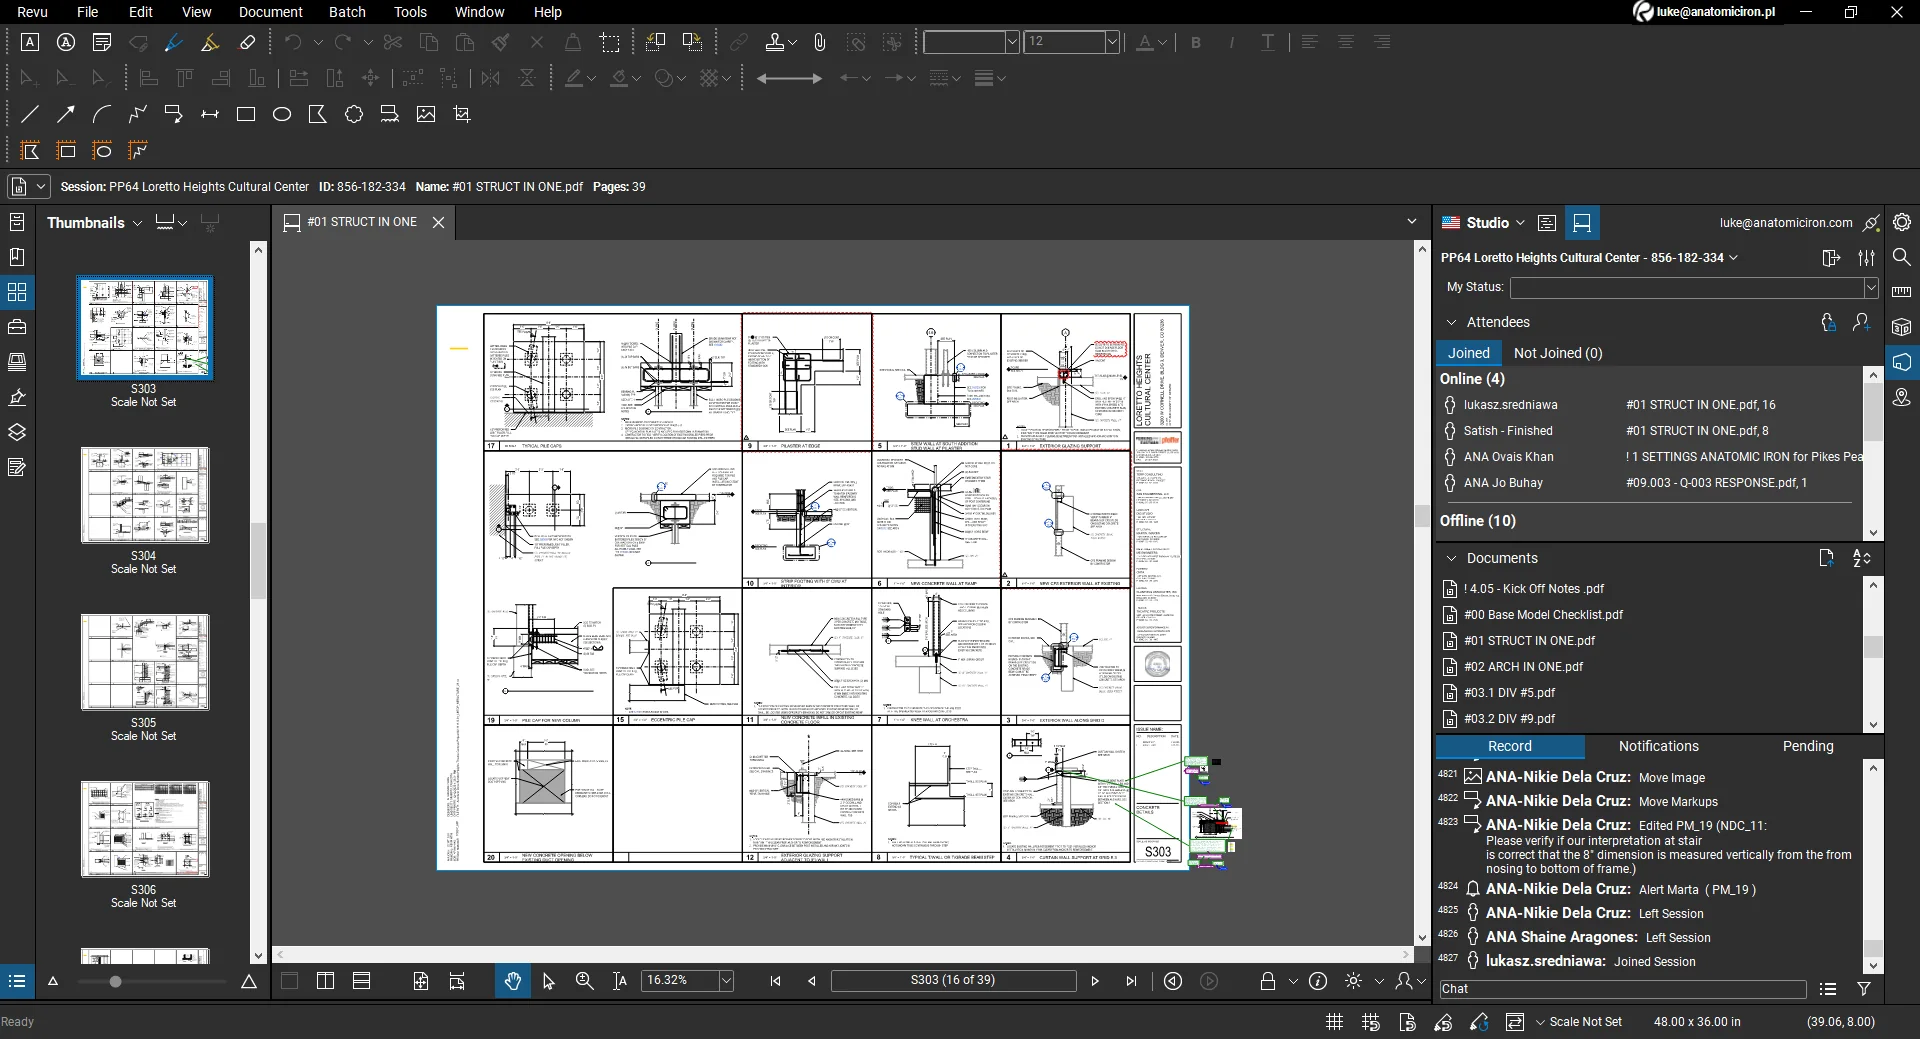1920x1039 pixels.
Task: Toggle split view horizontal
Action: [x=362, y=981]
